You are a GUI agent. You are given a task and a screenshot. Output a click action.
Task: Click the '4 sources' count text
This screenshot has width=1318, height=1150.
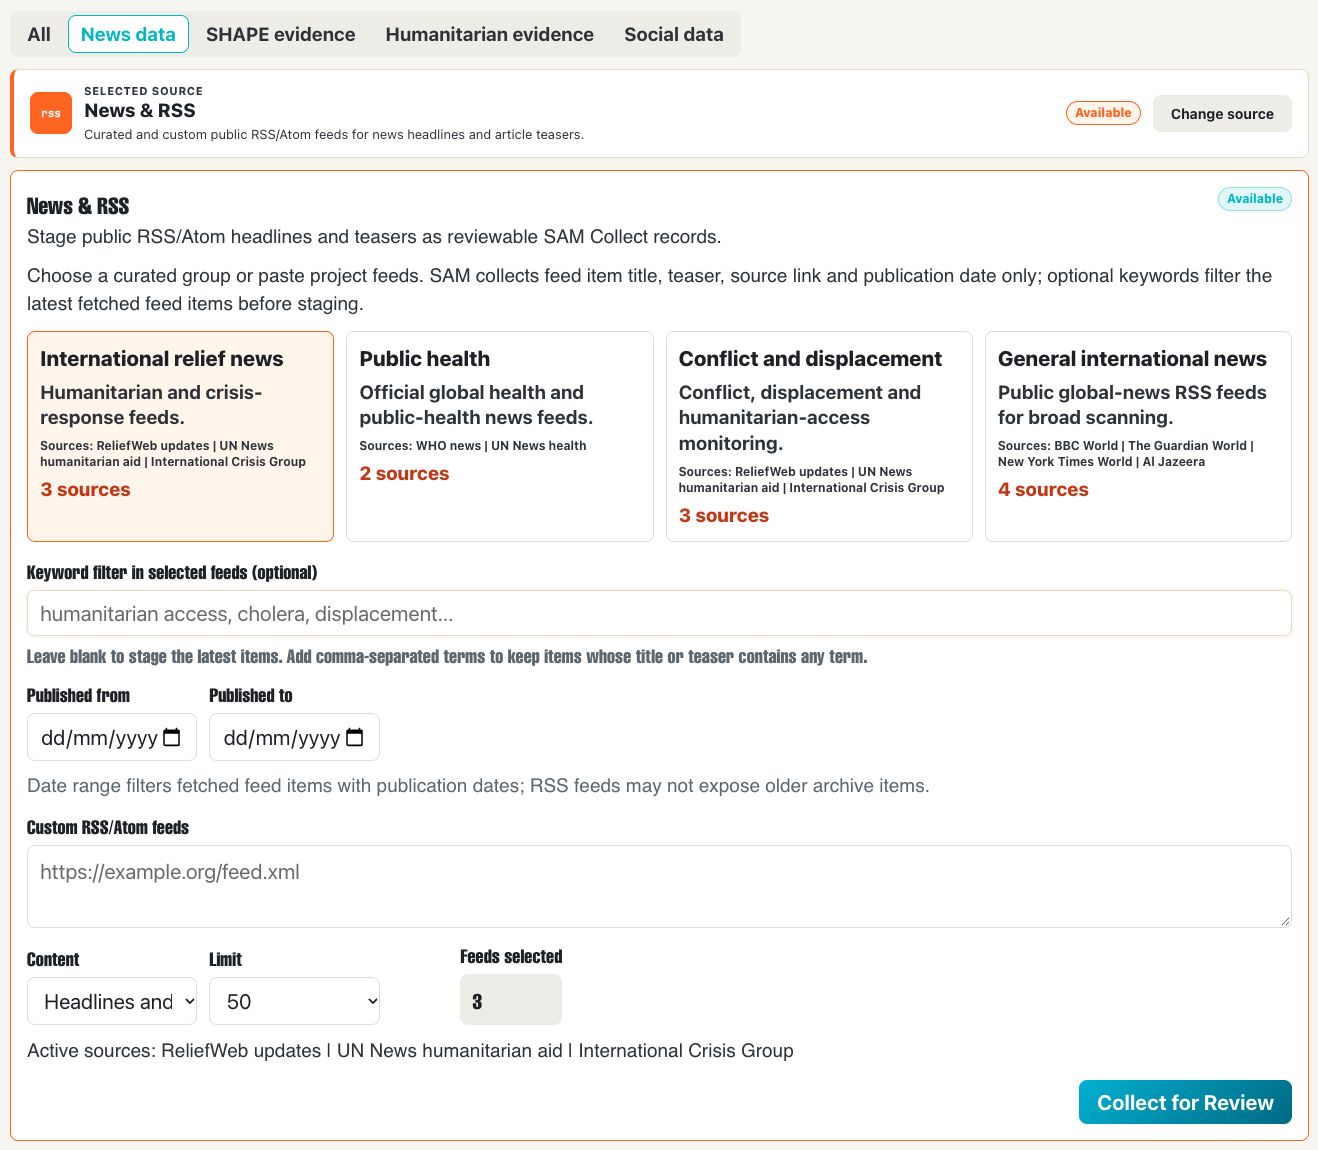1043,489
